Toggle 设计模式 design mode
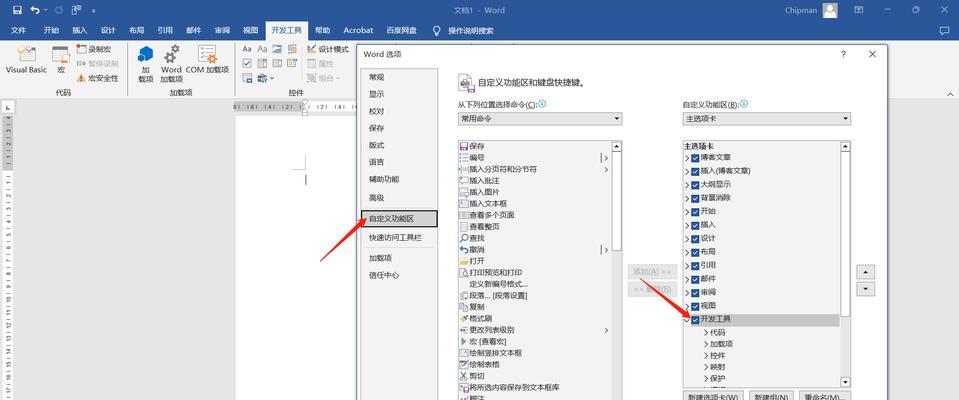Viewport: 959px width, 400px height. point(328,49)
